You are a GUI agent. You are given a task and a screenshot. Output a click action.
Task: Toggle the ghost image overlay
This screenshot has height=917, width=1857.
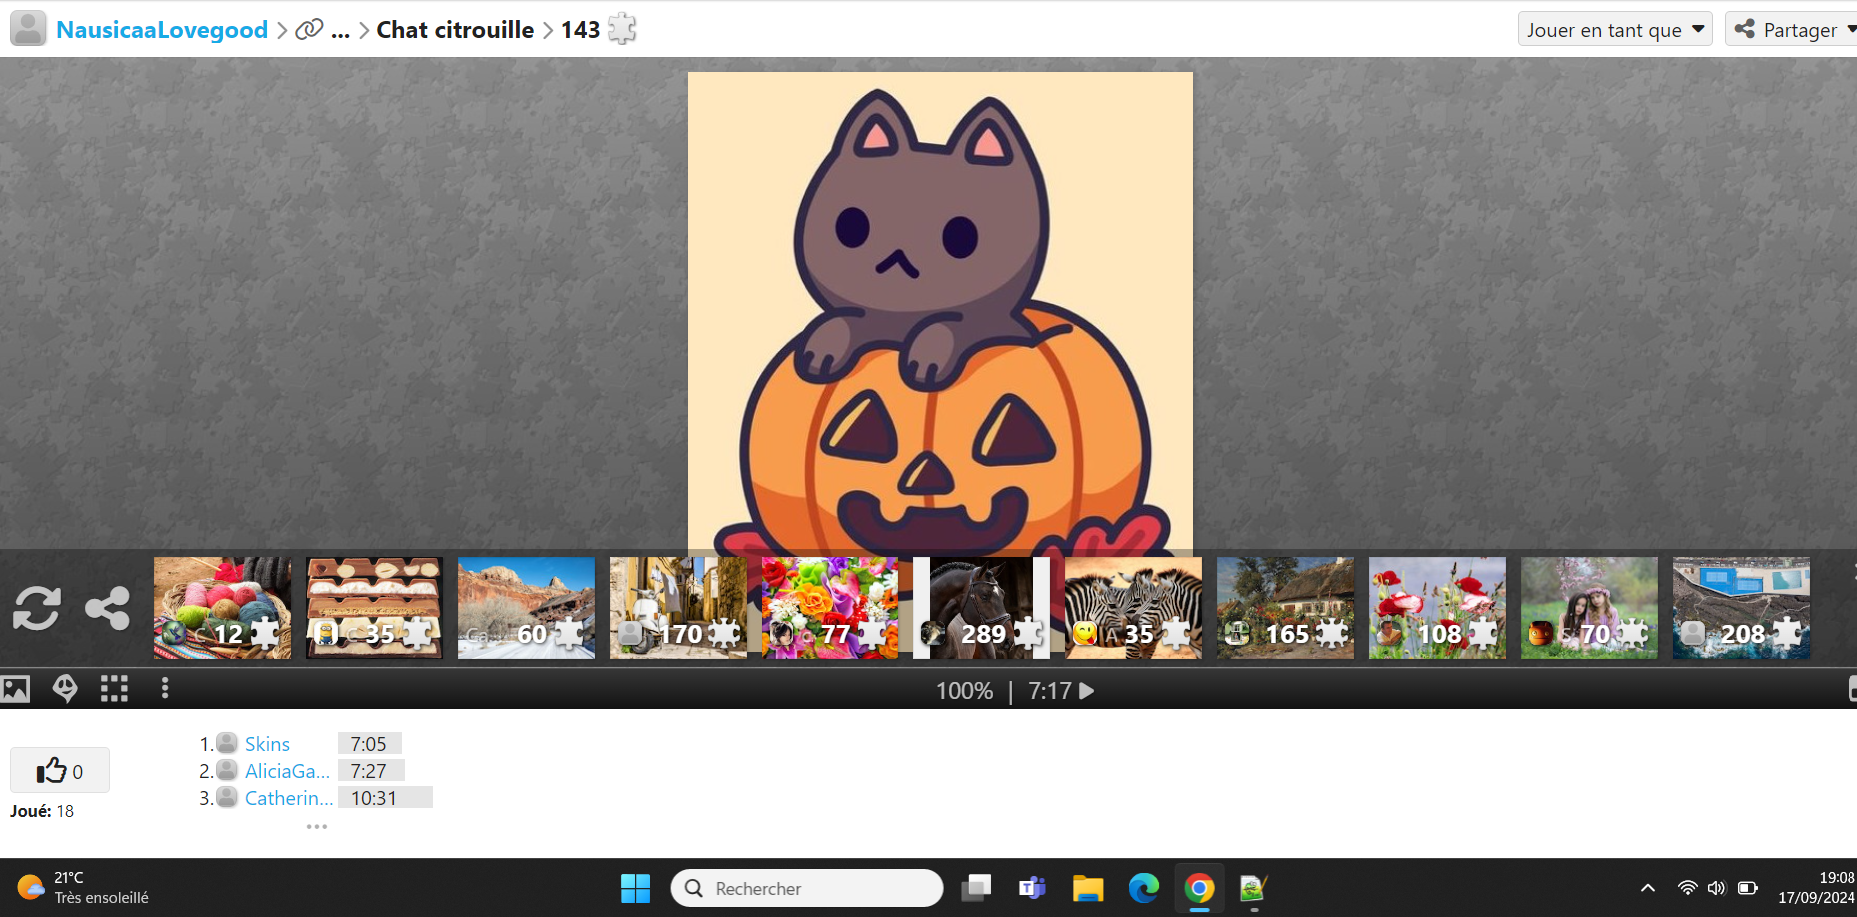coord(65,688)
